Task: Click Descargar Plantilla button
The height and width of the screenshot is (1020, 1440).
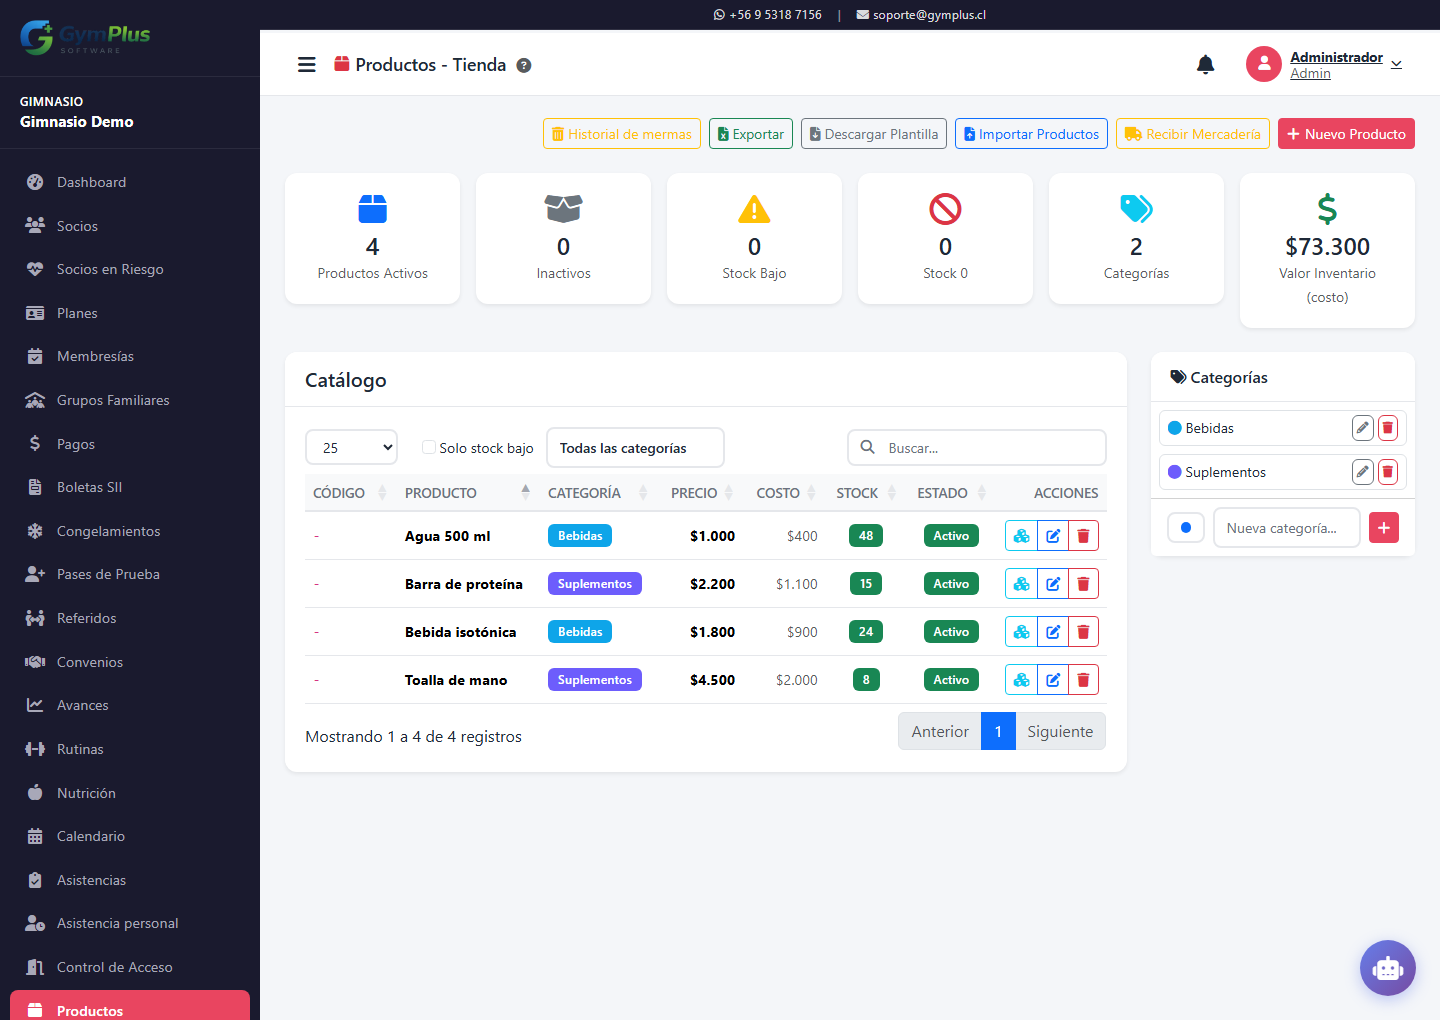Action: pyautogui.click(x=874, y=134)
